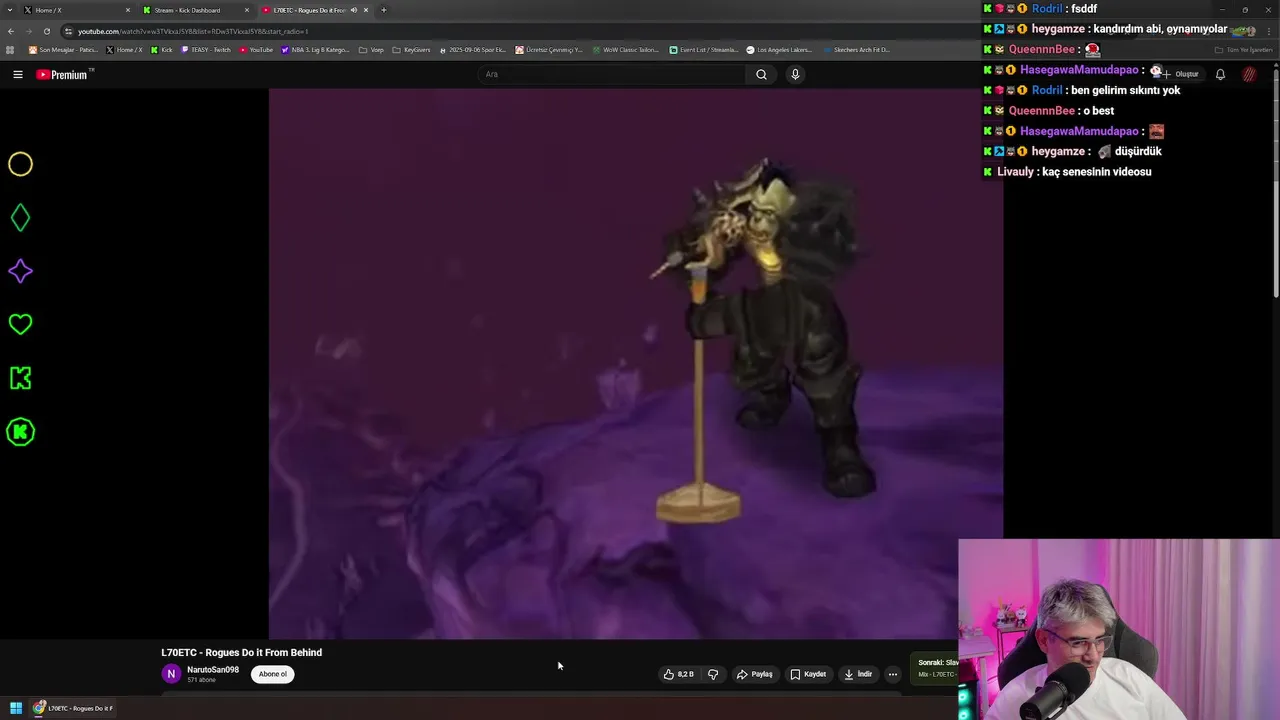Click the green diamond overlay icon
Viewport: 1280px width, 720px height.
coord(20,217)
